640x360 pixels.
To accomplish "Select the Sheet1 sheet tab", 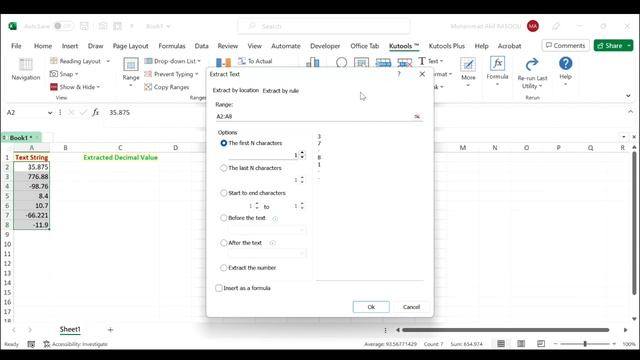I will coord(70,329).
